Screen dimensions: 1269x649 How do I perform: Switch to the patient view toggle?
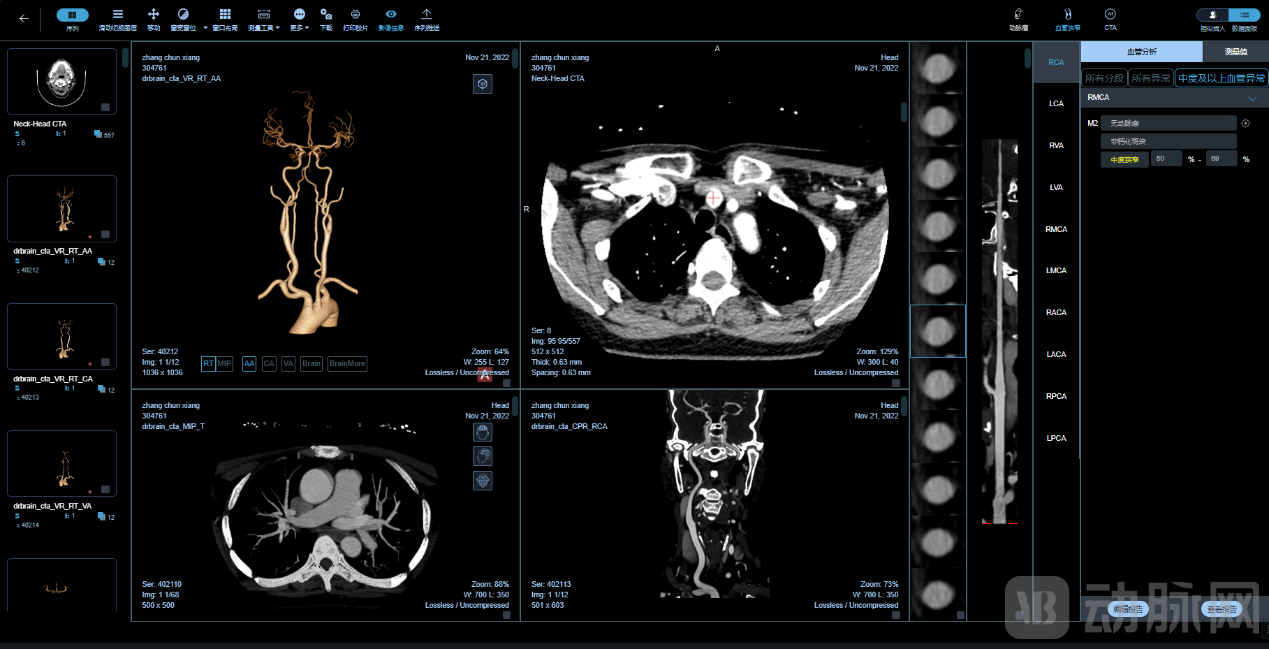pyautogui.click(x=1212, y=15)
